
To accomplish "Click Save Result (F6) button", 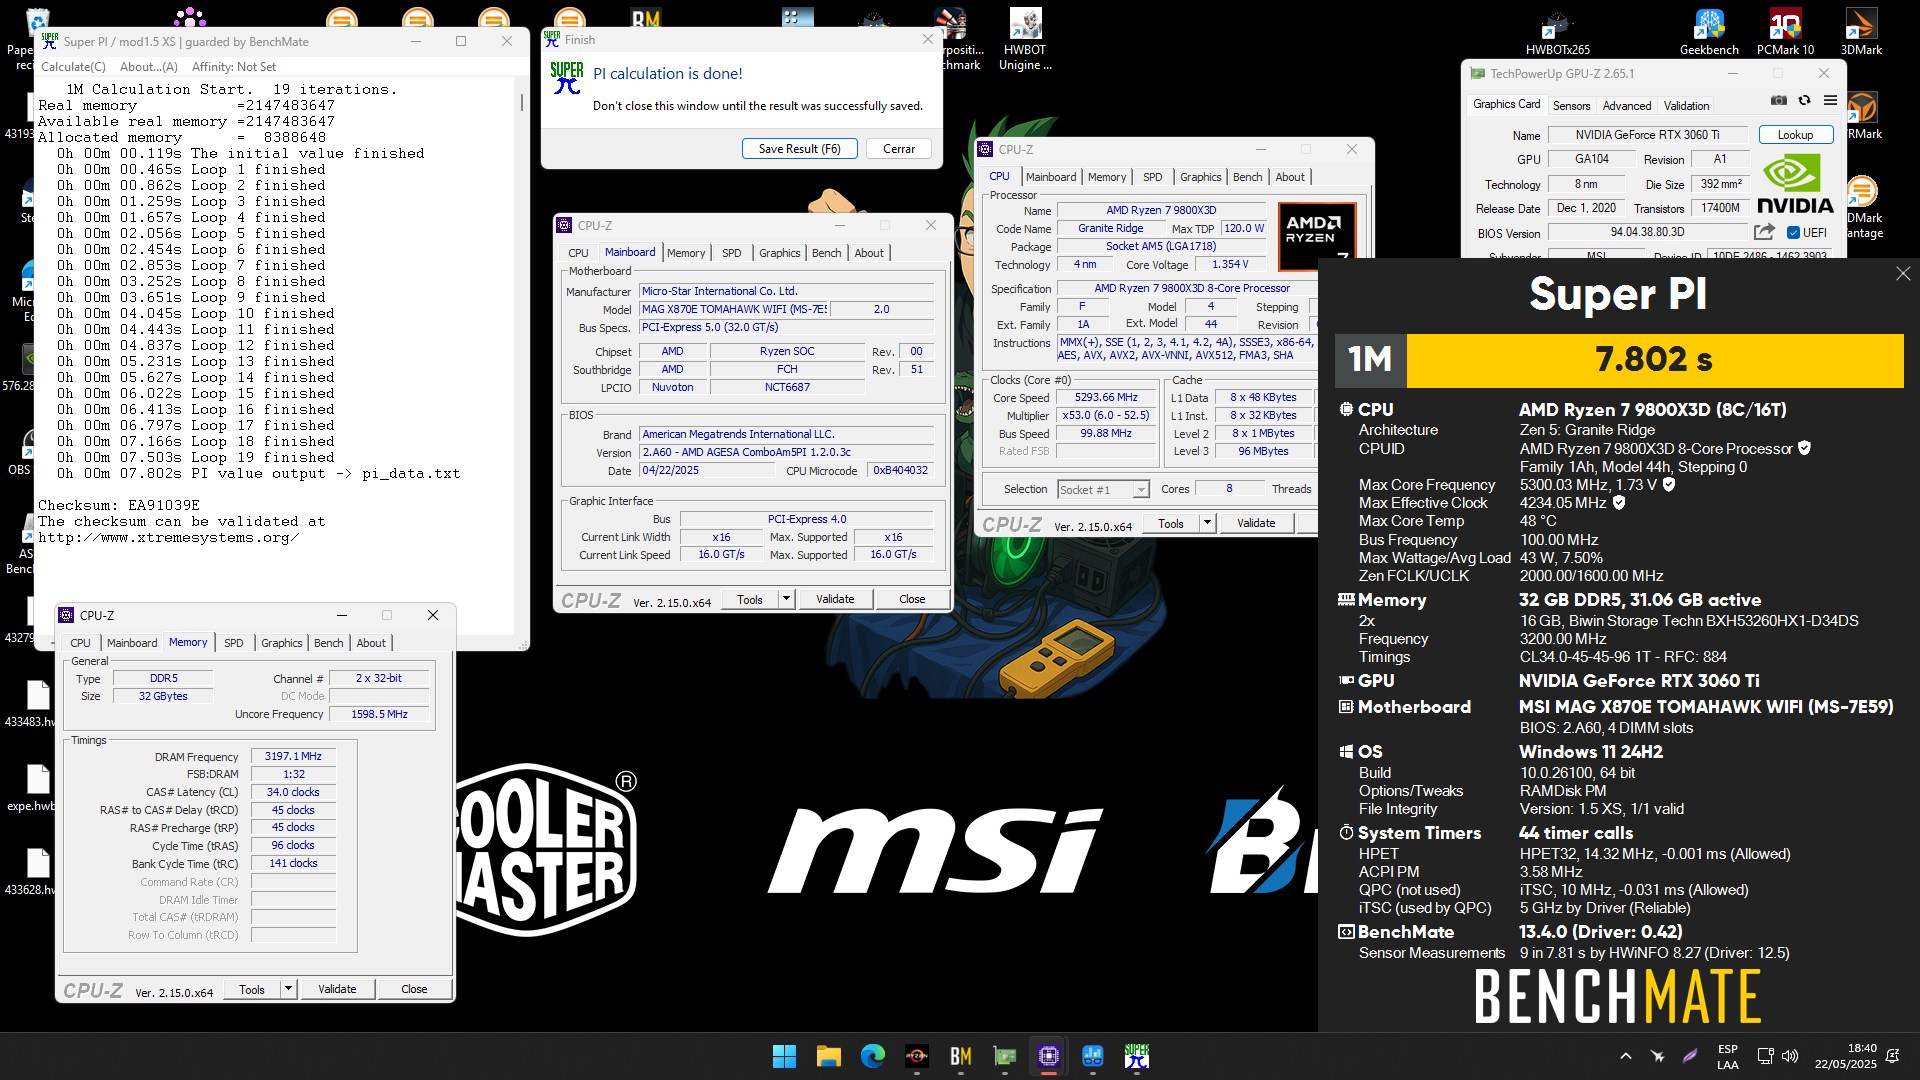I will coord(799,149).
